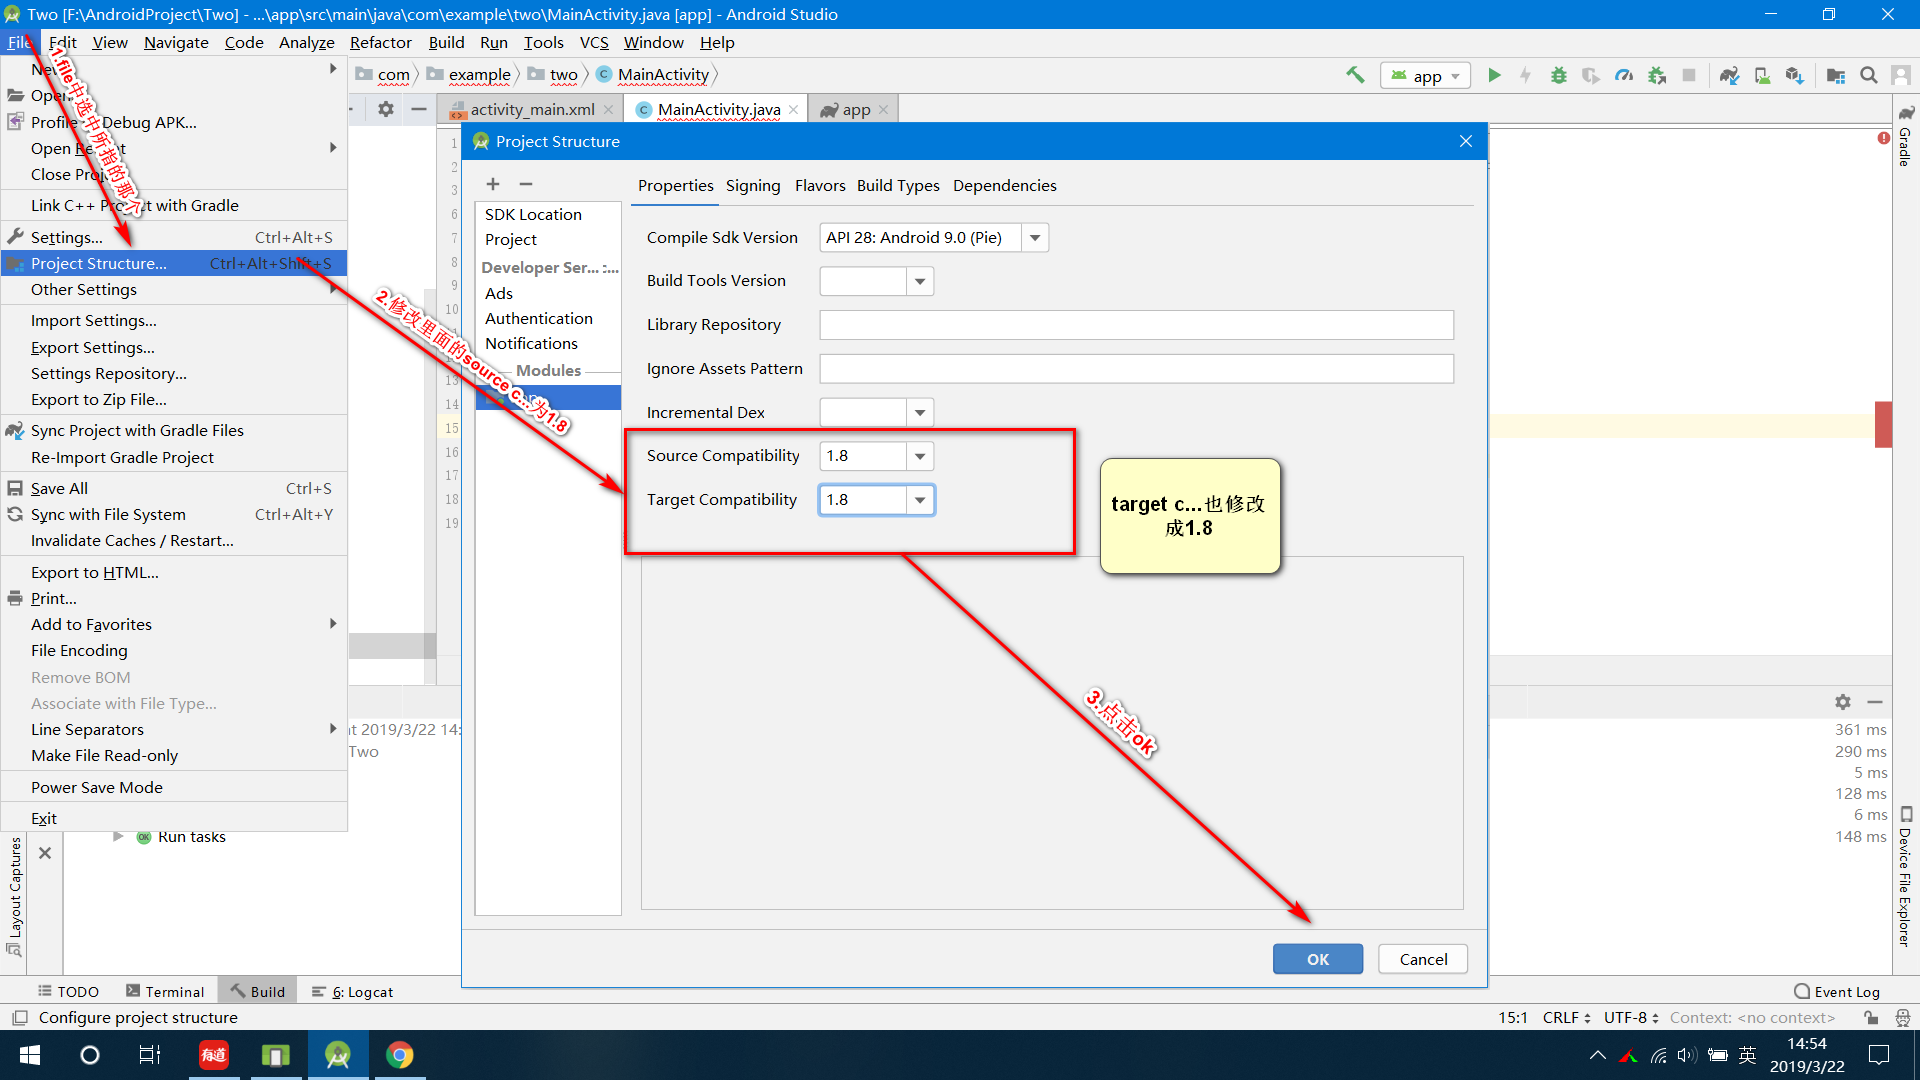Open the Android Profiler gauge icon
Viewport: 1920px width, 1080px height.
tap(1624, 75)
